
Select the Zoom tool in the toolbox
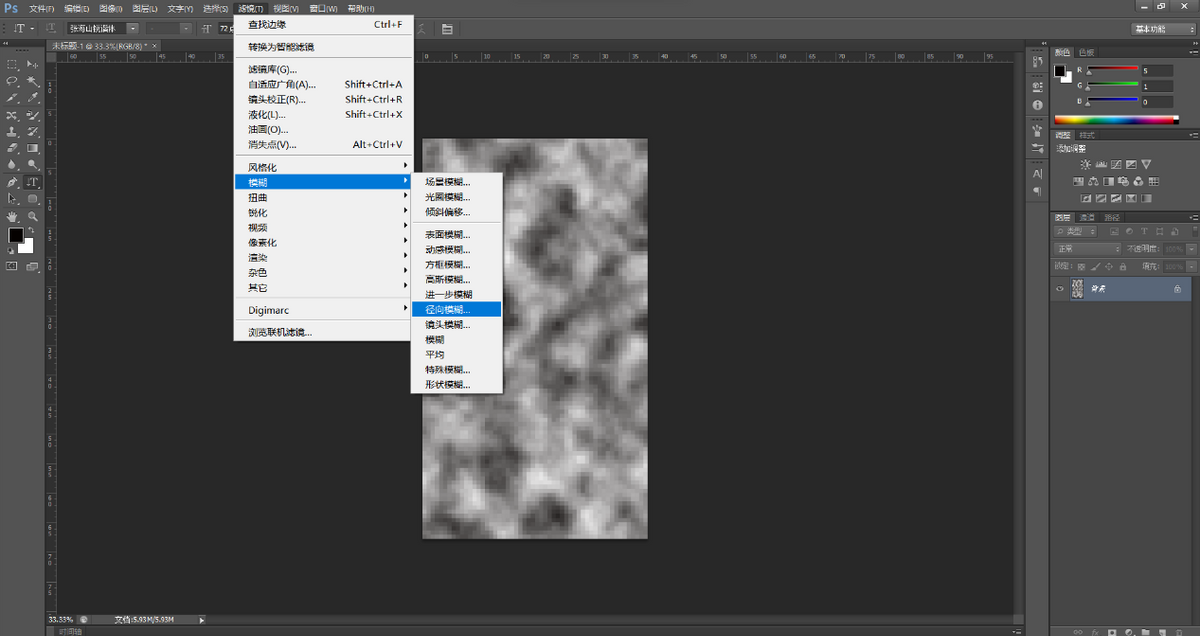click(x=33, y=216)
